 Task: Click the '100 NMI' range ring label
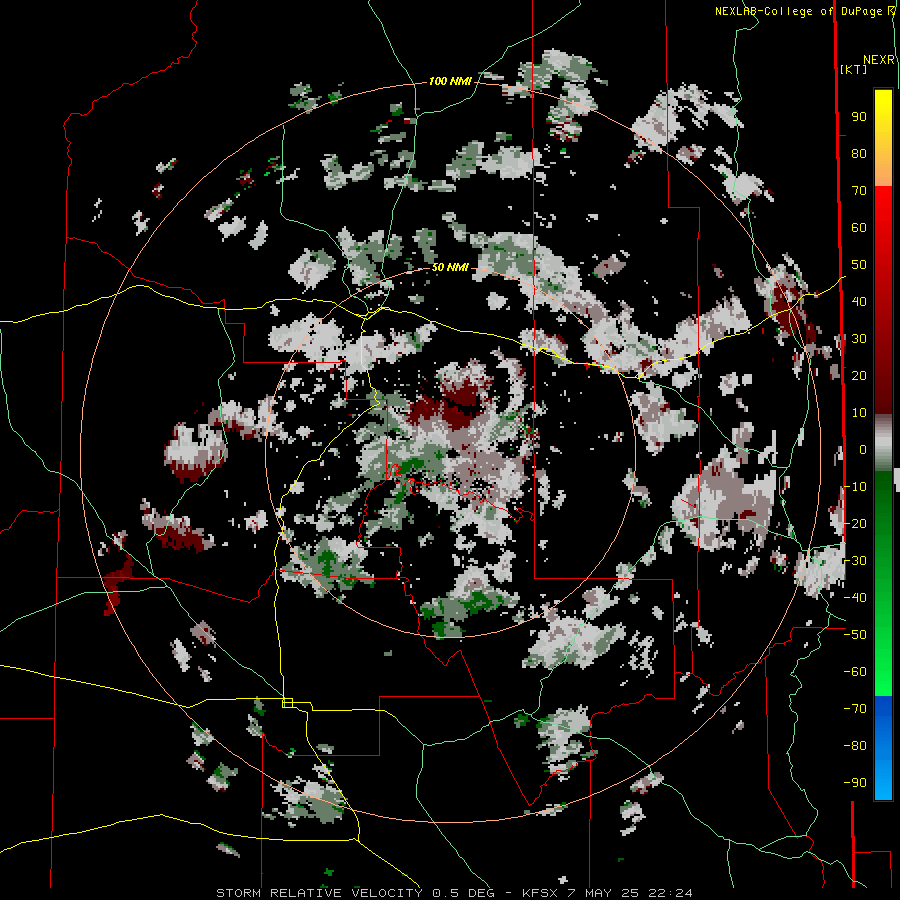click(450, 82)
